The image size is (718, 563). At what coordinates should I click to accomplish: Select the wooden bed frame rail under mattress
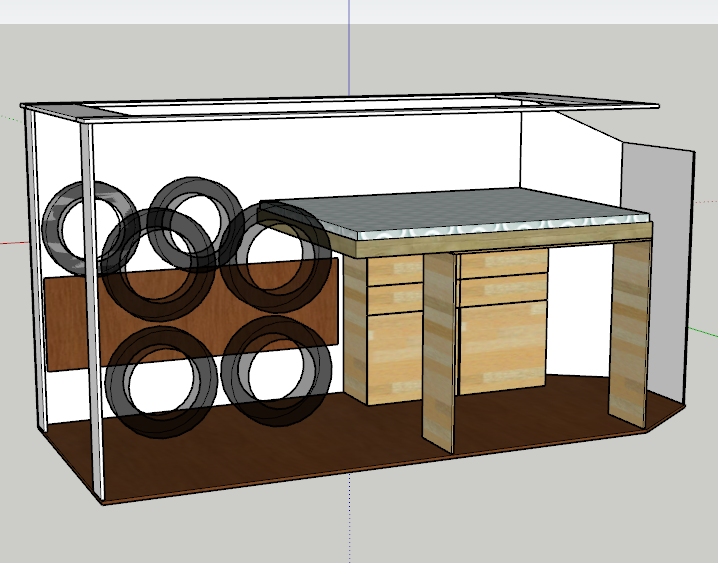click(504, 242)
